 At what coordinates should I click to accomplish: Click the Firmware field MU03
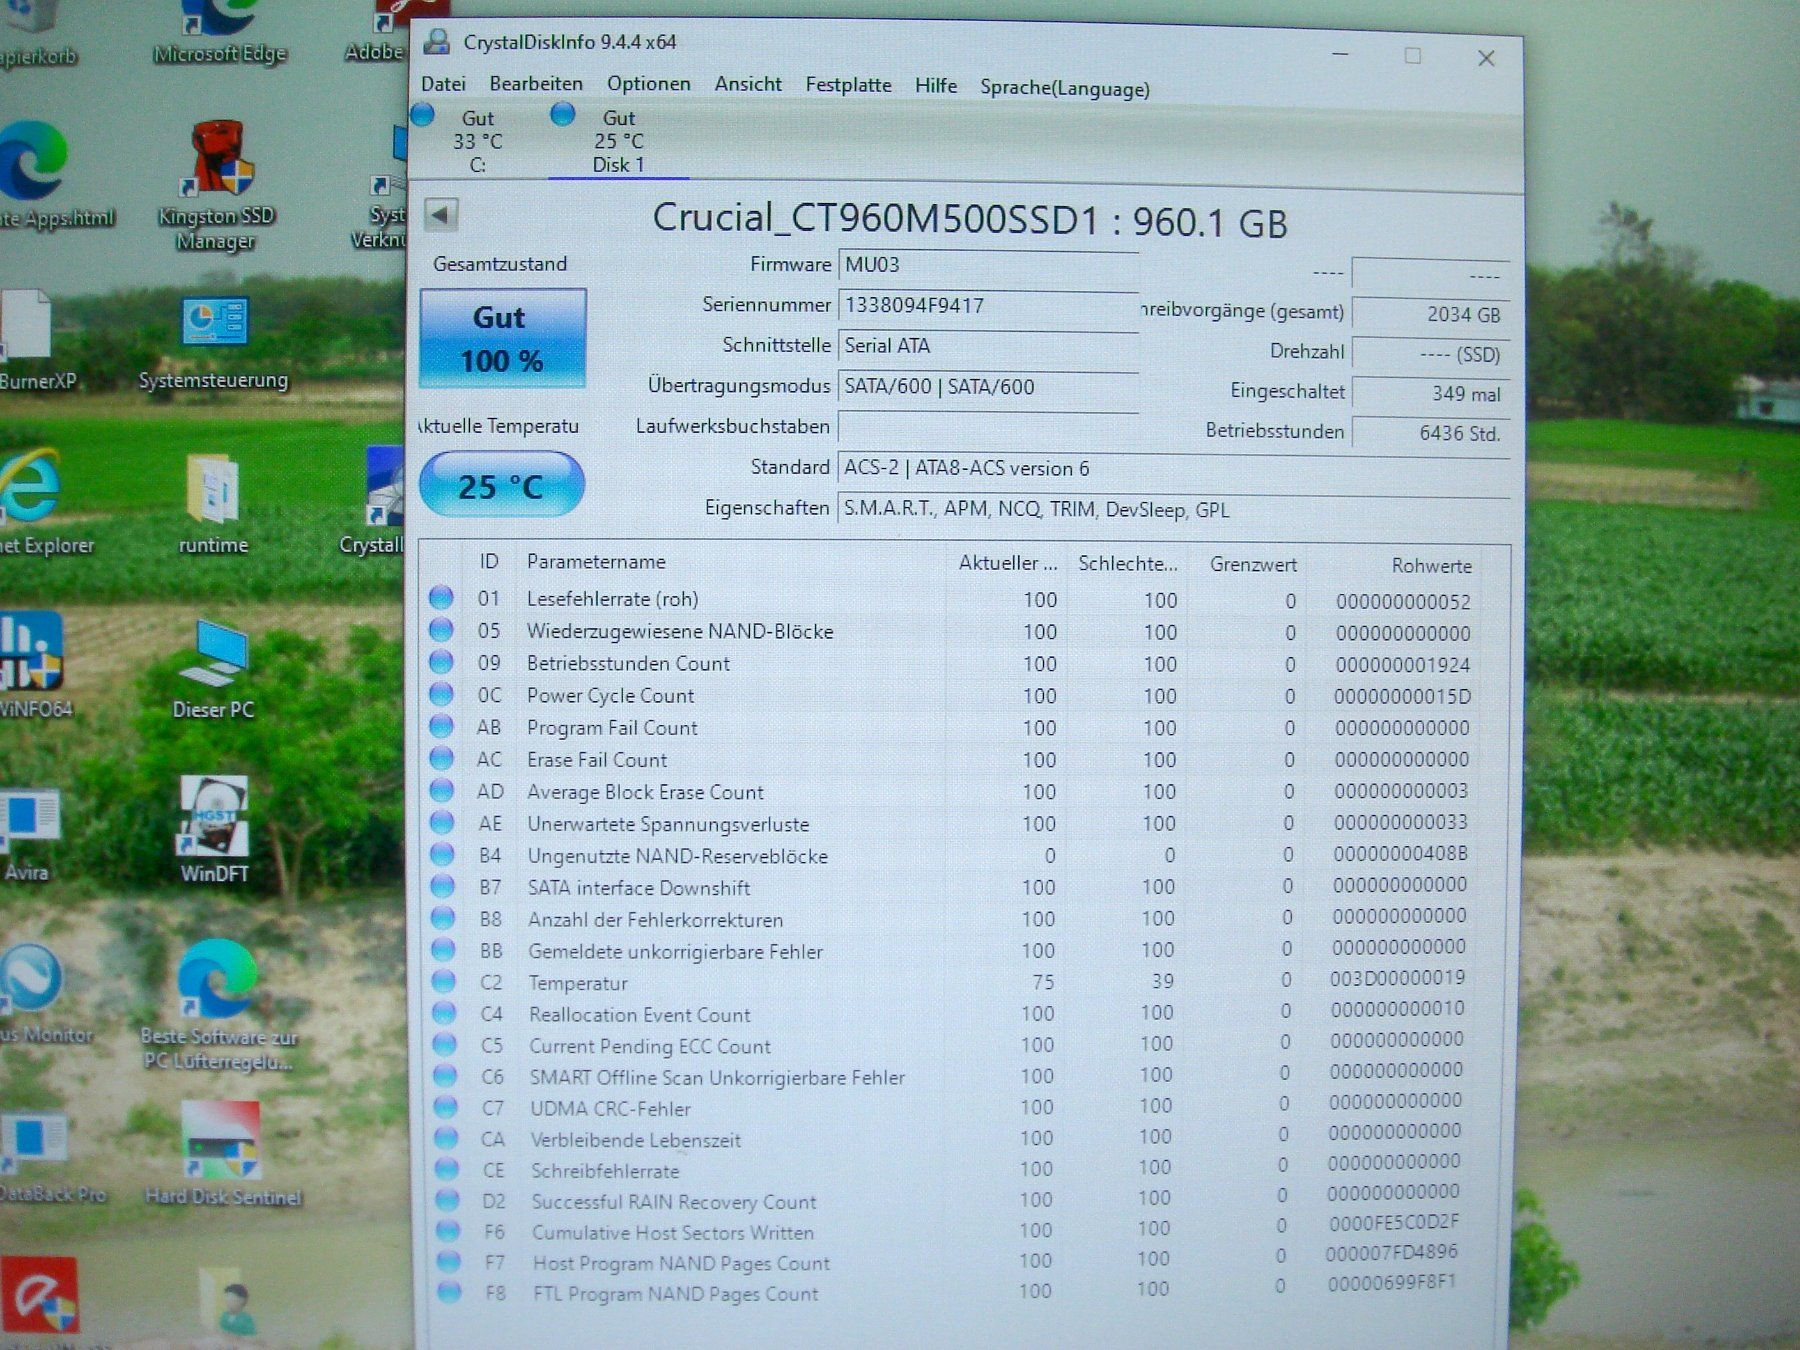[x=988, y=265]
